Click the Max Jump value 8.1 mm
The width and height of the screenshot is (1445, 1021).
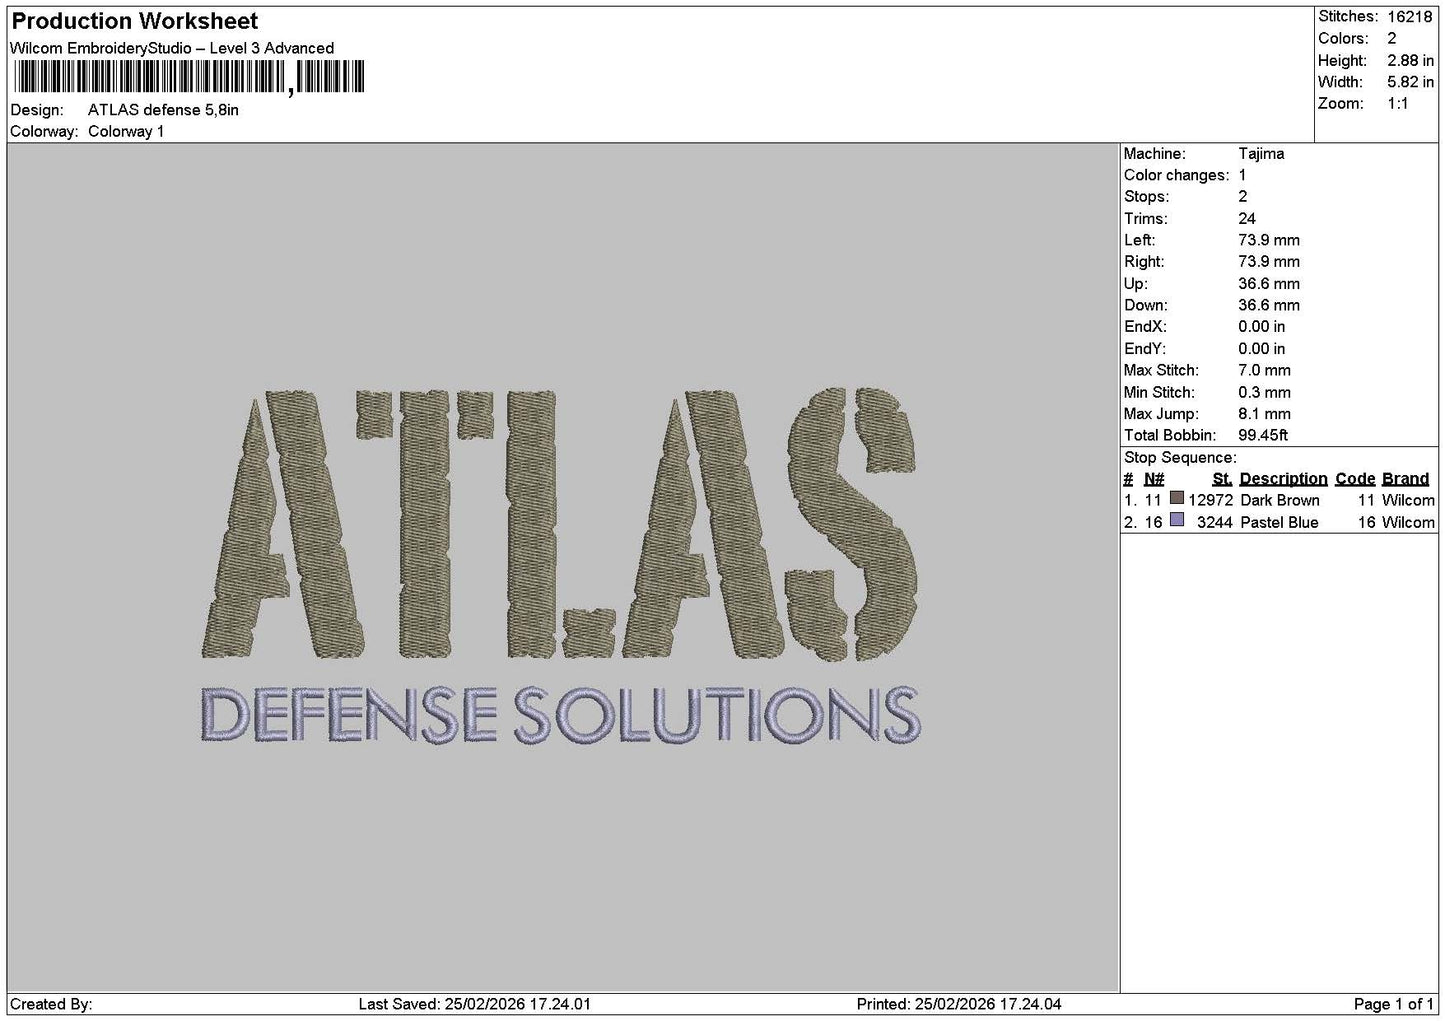(1265, 414)
